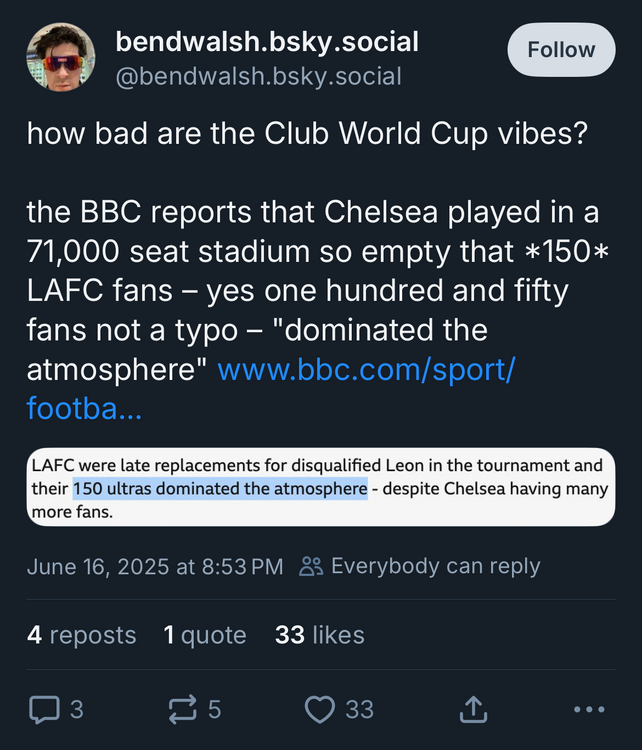Open bendwalsh's profile avatar
This screenshot has height=750, width=642.
pos(61,58)
